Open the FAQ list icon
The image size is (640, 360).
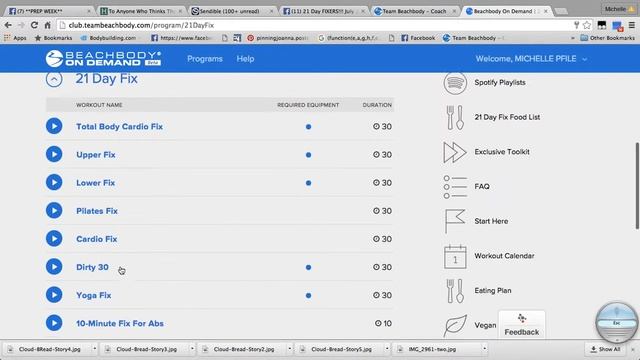455,187
